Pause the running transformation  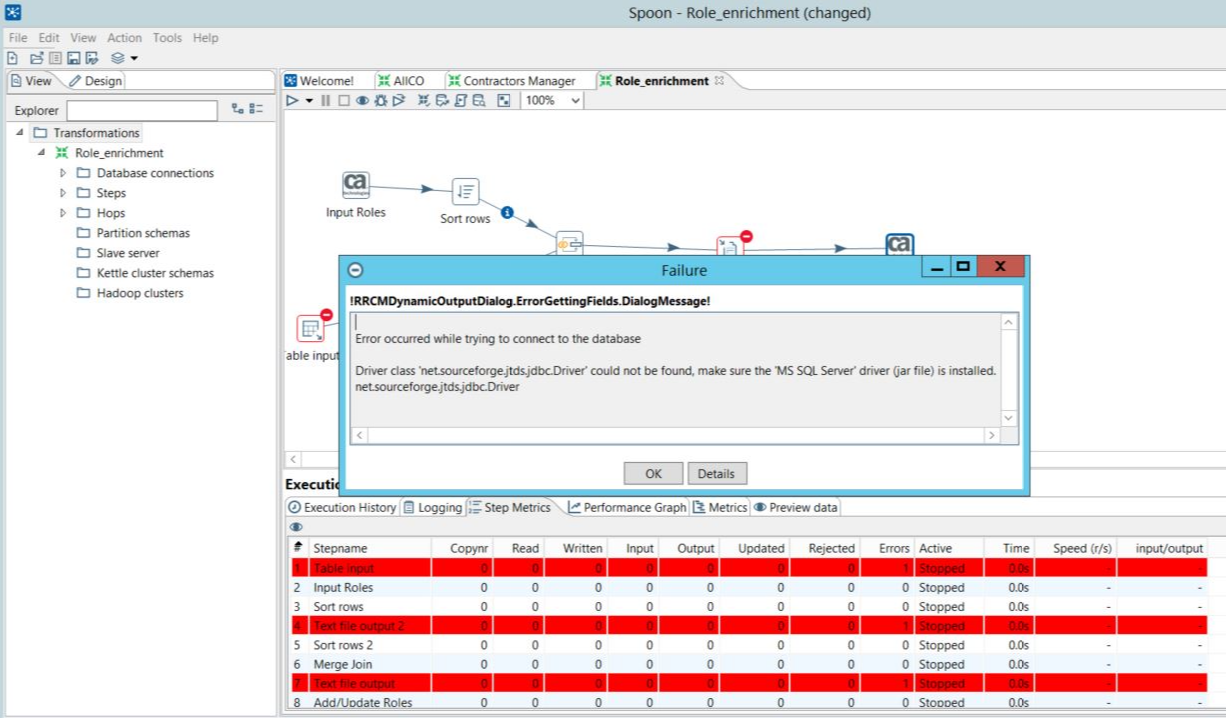coord(325,101)
